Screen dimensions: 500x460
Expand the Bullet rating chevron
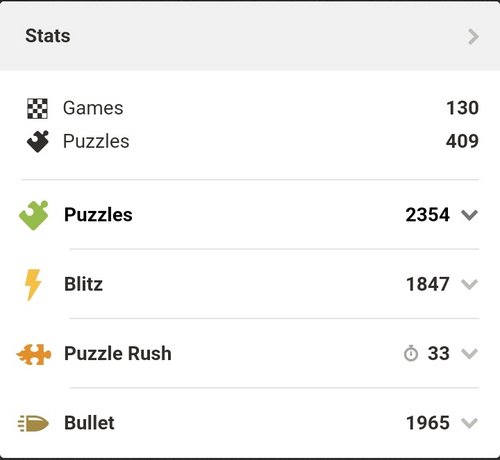(x=469, y=423)
